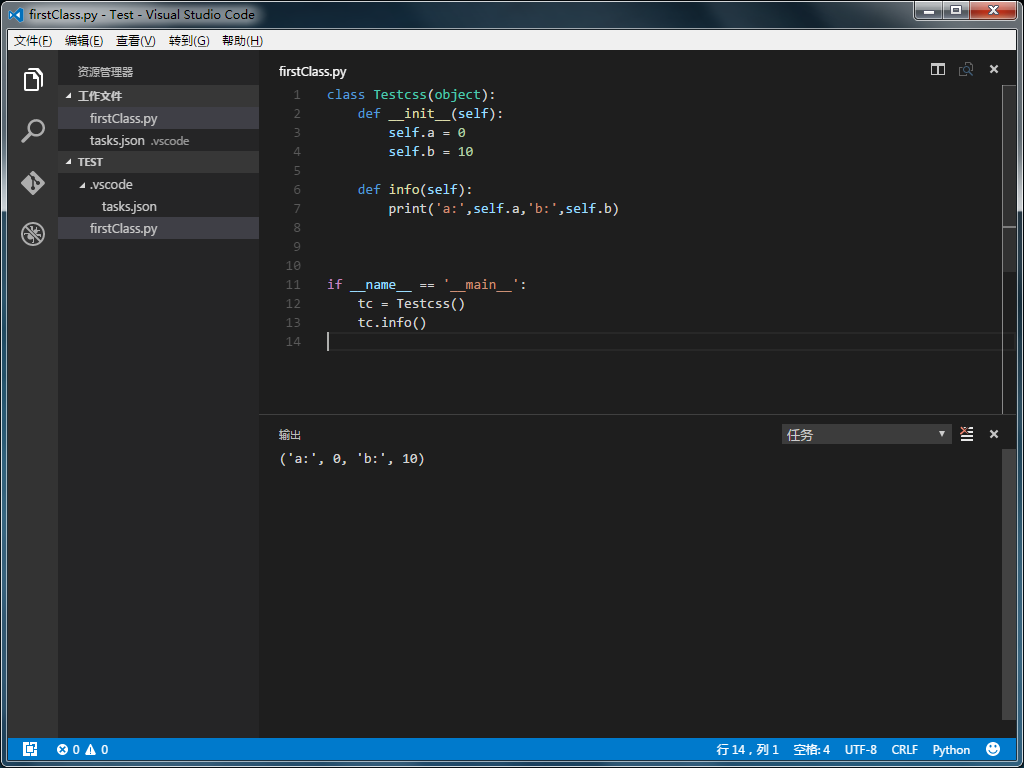This screenshot has width=1024, height=768.
Task: Change the UTF-8 encoding setting
Action: (861, 749)
